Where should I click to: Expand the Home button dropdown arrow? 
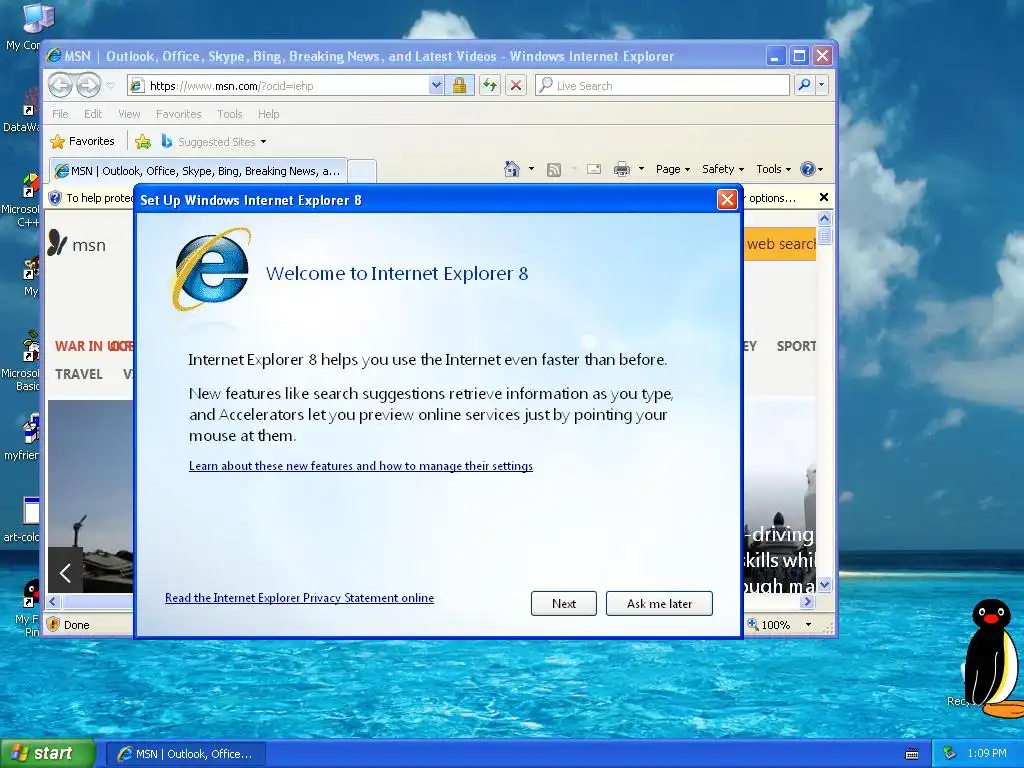pos(531,169)
